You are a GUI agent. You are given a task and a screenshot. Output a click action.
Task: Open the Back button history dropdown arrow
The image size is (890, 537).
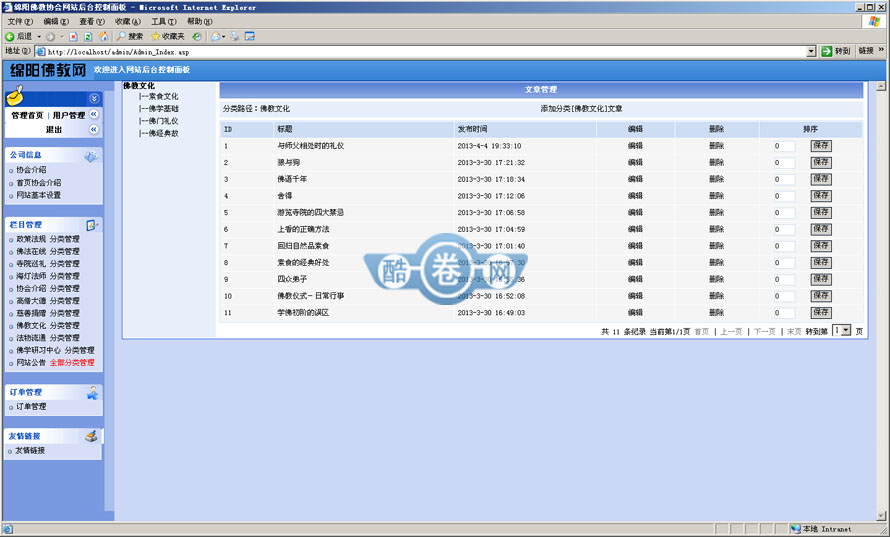[x=39, y=37]
